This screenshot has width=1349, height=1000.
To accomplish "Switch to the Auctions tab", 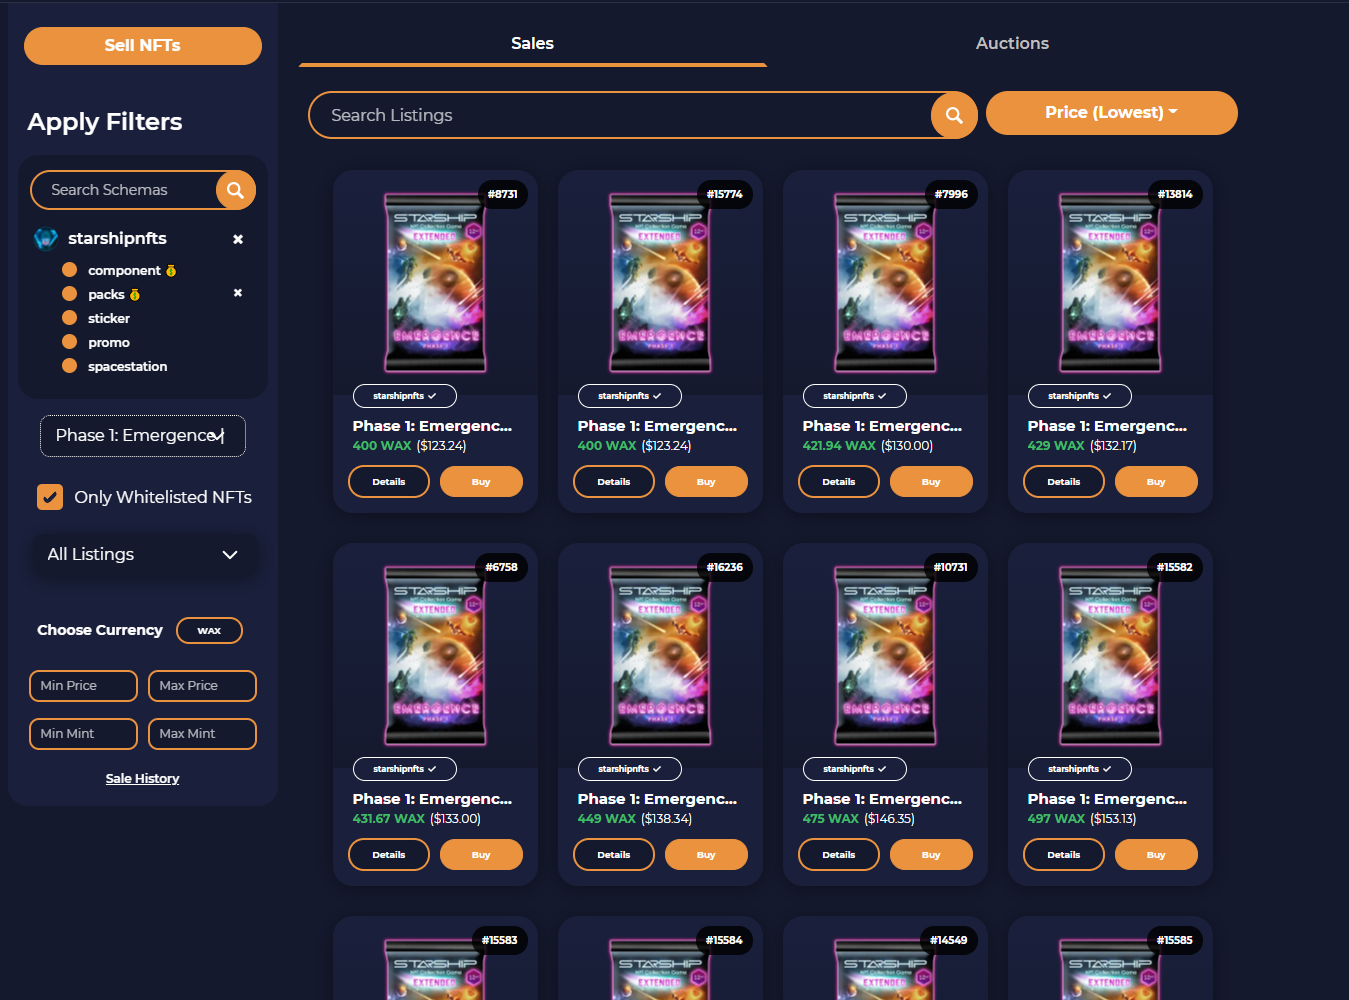I will 1012,44.
